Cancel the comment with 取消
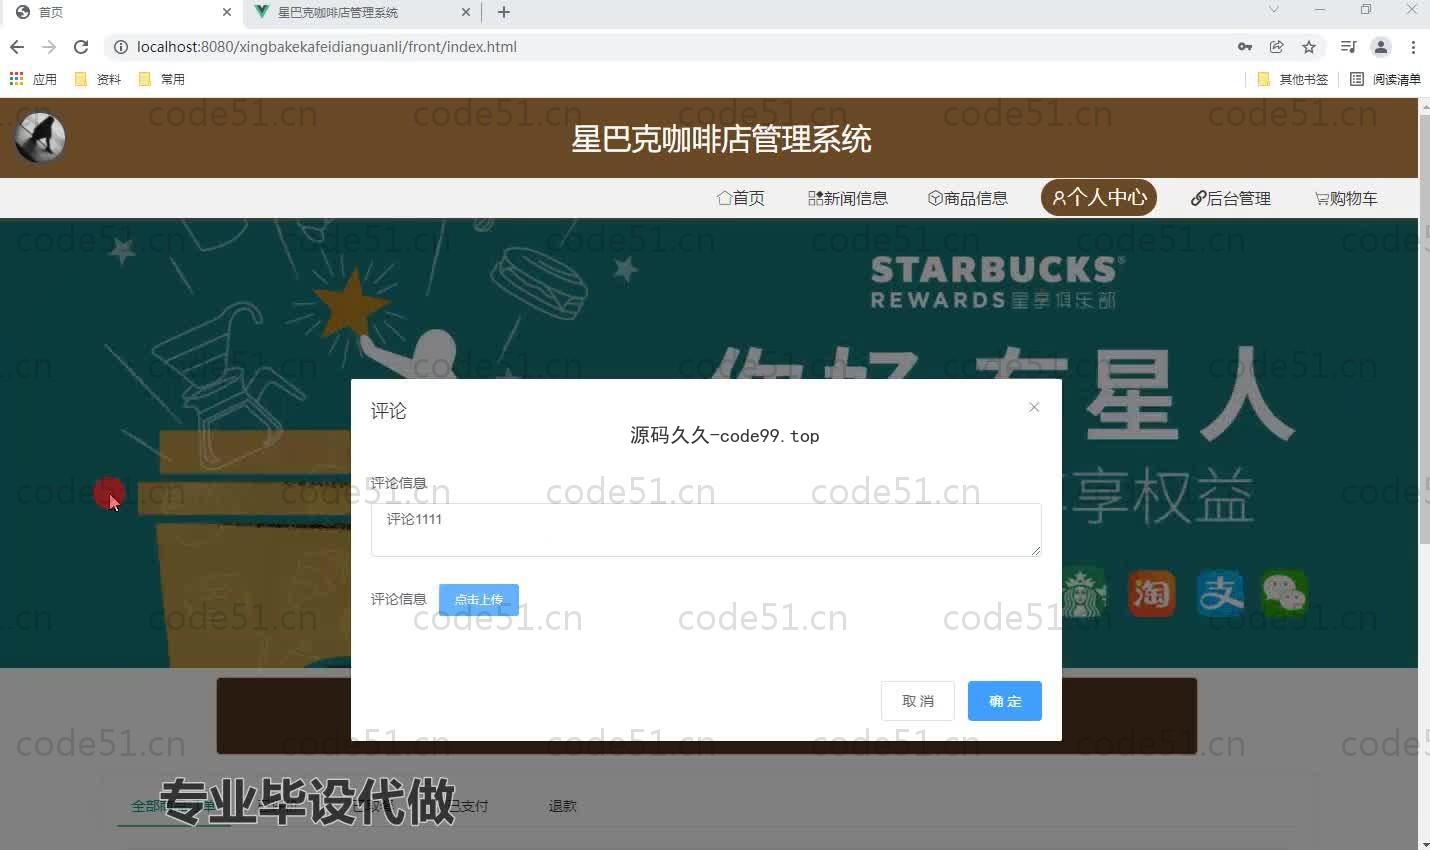The width and height of the screenshot is (1430, 850). [x=918, y=701]
